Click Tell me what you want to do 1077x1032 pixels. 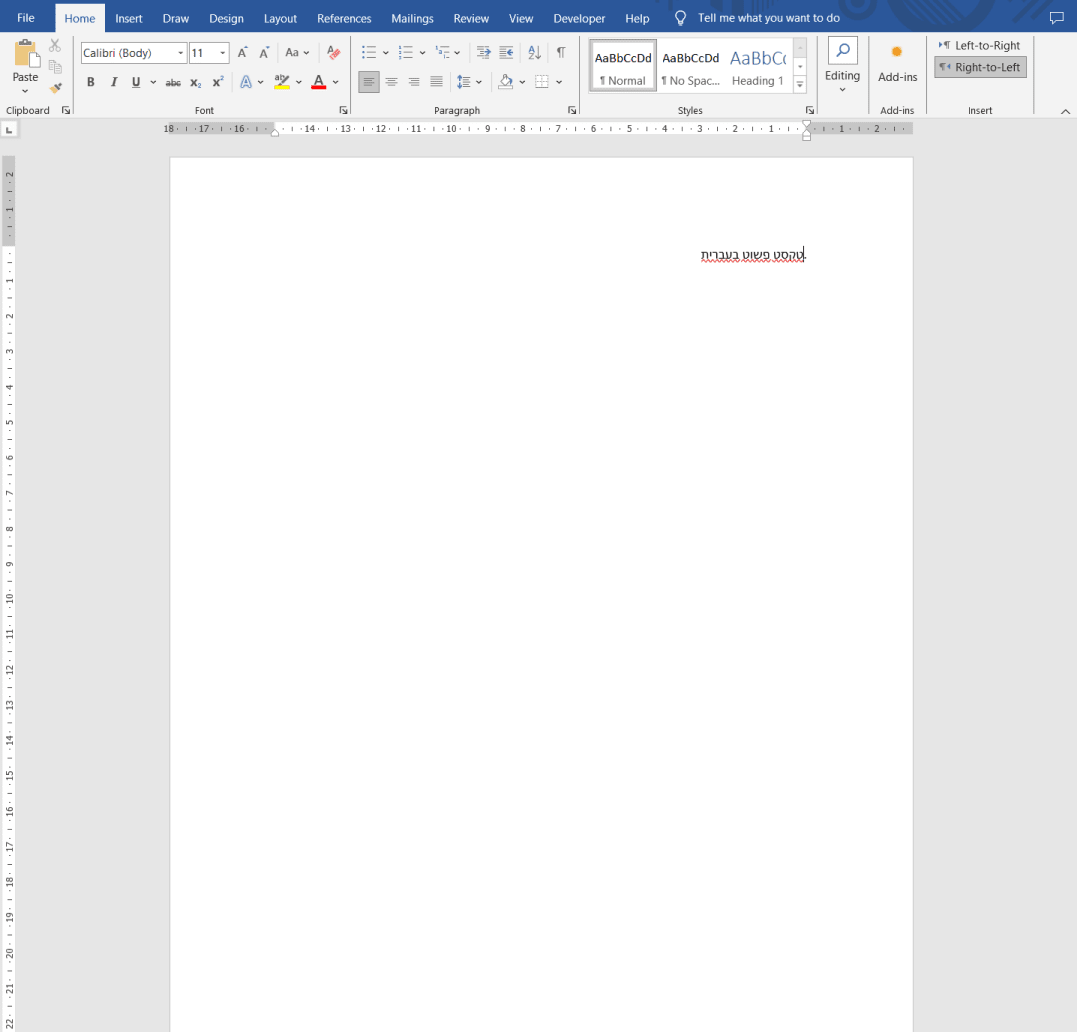pos(769,18)
